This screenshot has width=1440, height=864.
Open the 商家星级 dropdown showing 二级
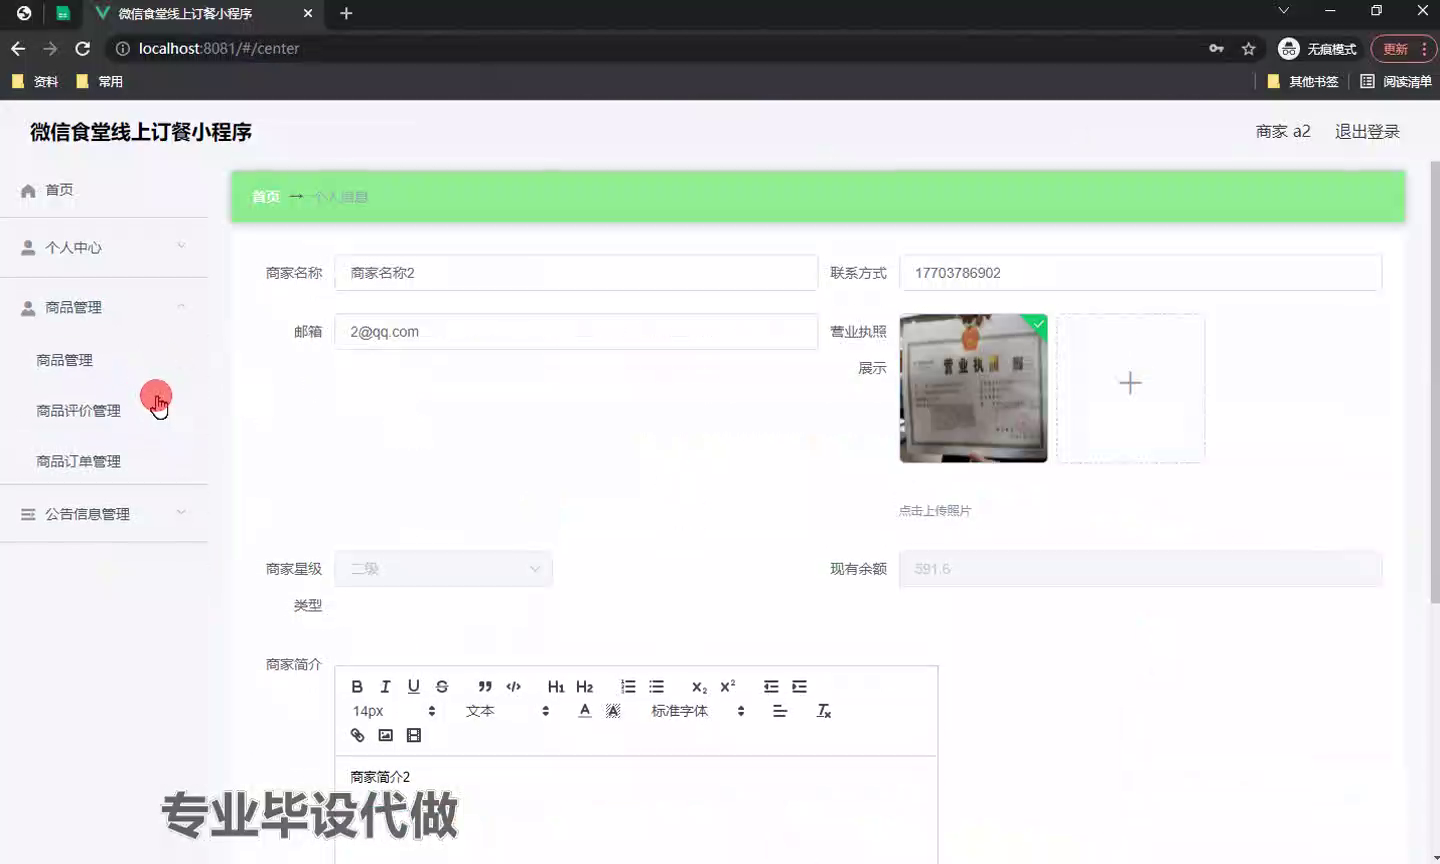(x=443, y=569)
